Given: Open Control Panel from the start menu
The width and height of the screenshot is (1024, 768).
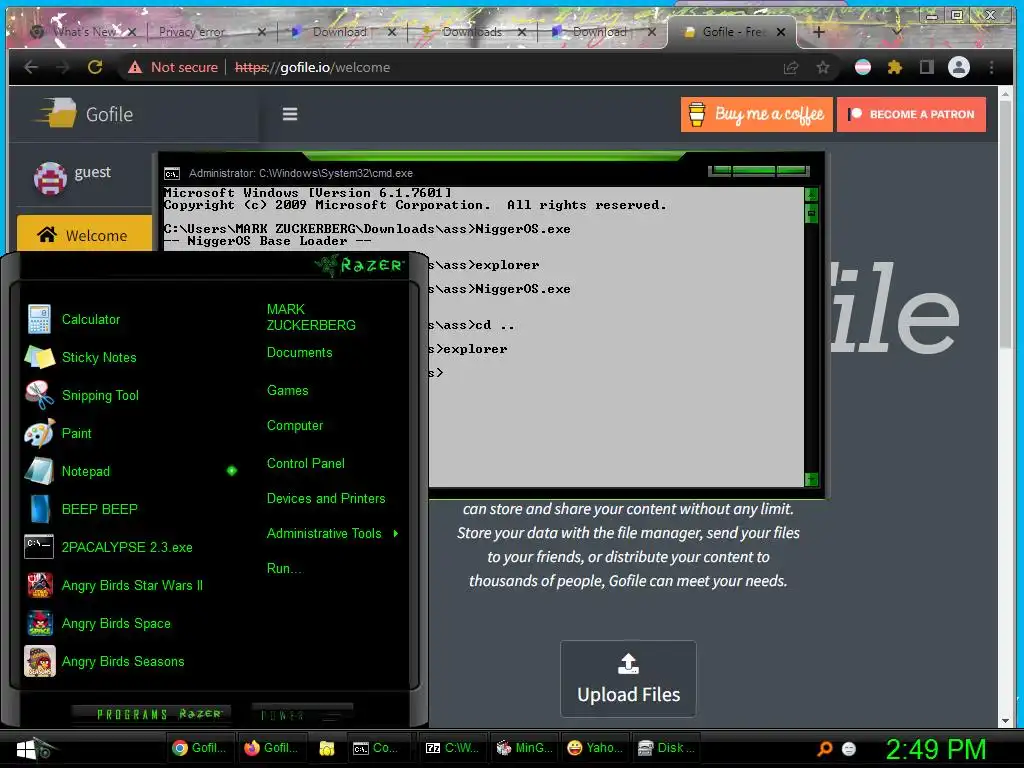Looking at the screenshot, I should (306, 464).
